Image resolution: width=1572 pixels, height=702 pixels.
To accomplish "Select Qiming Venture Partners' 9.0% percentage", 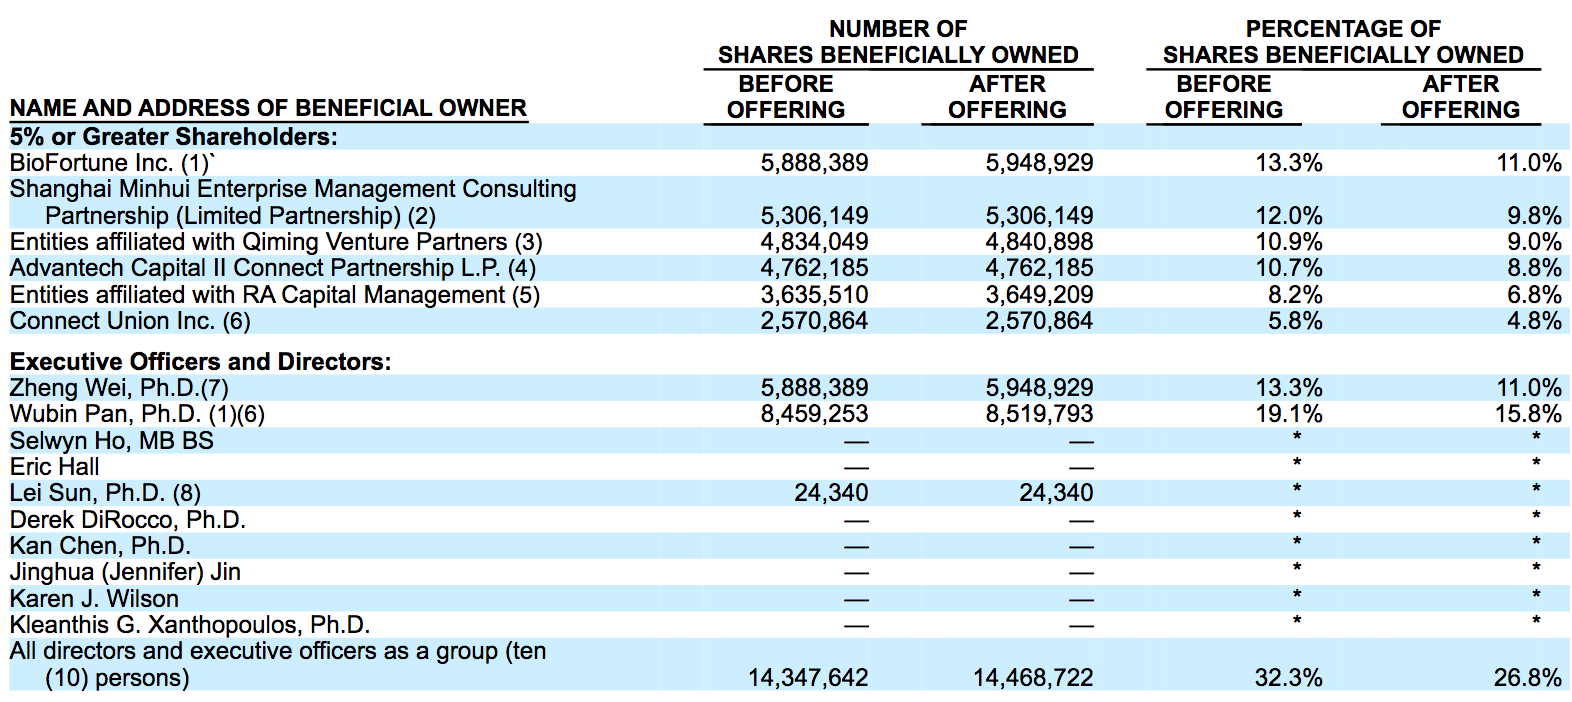I will click(x=1535, y=242).
